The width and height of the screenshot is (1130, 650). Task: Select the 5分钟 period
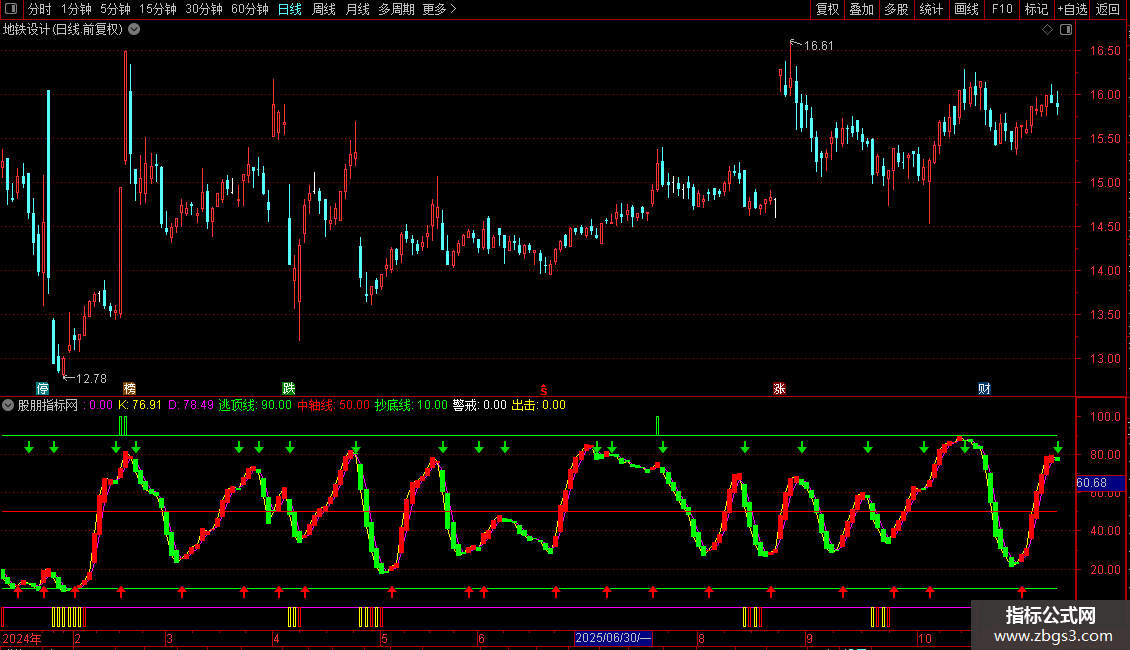pyautogui.click(x=115, y=9)
